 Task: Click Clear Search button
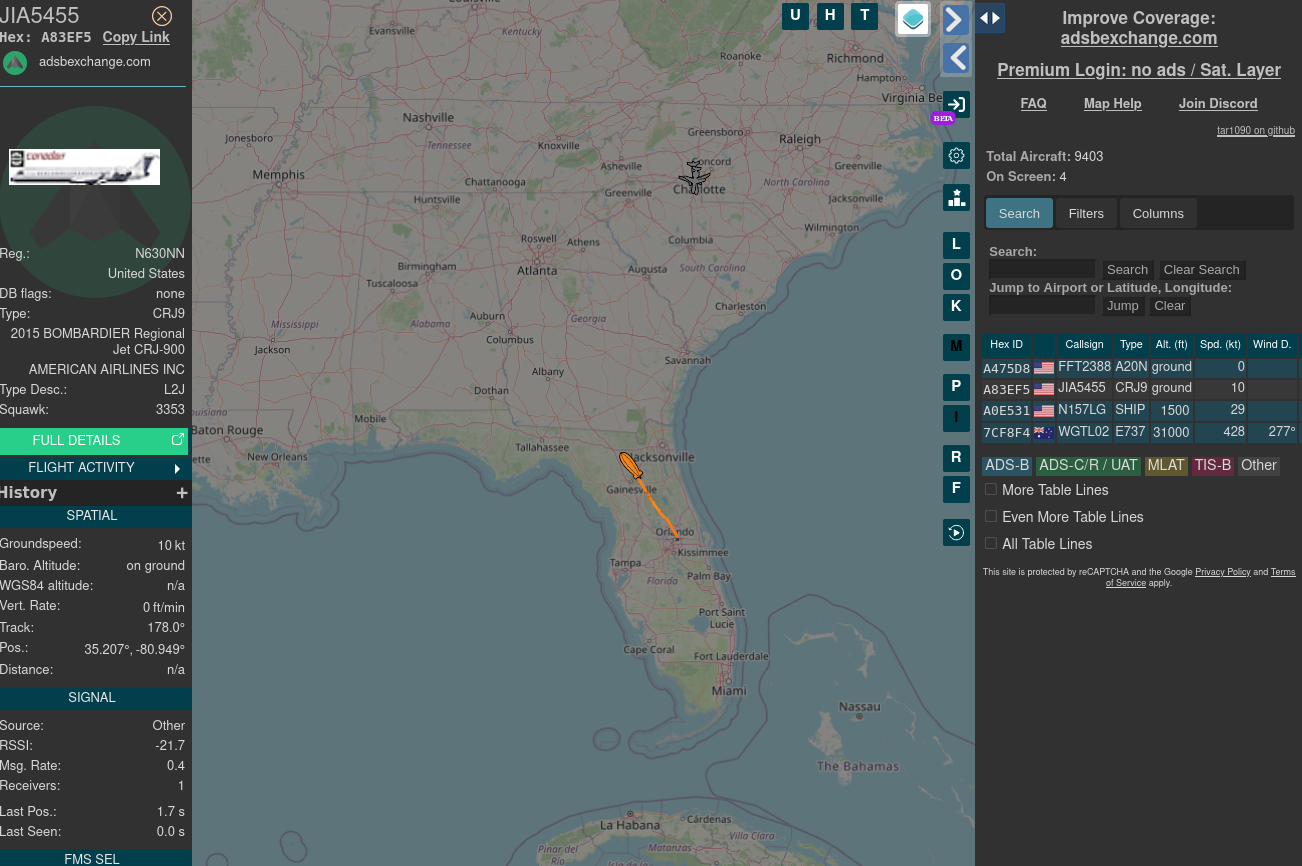click(x=1201, y=270)
